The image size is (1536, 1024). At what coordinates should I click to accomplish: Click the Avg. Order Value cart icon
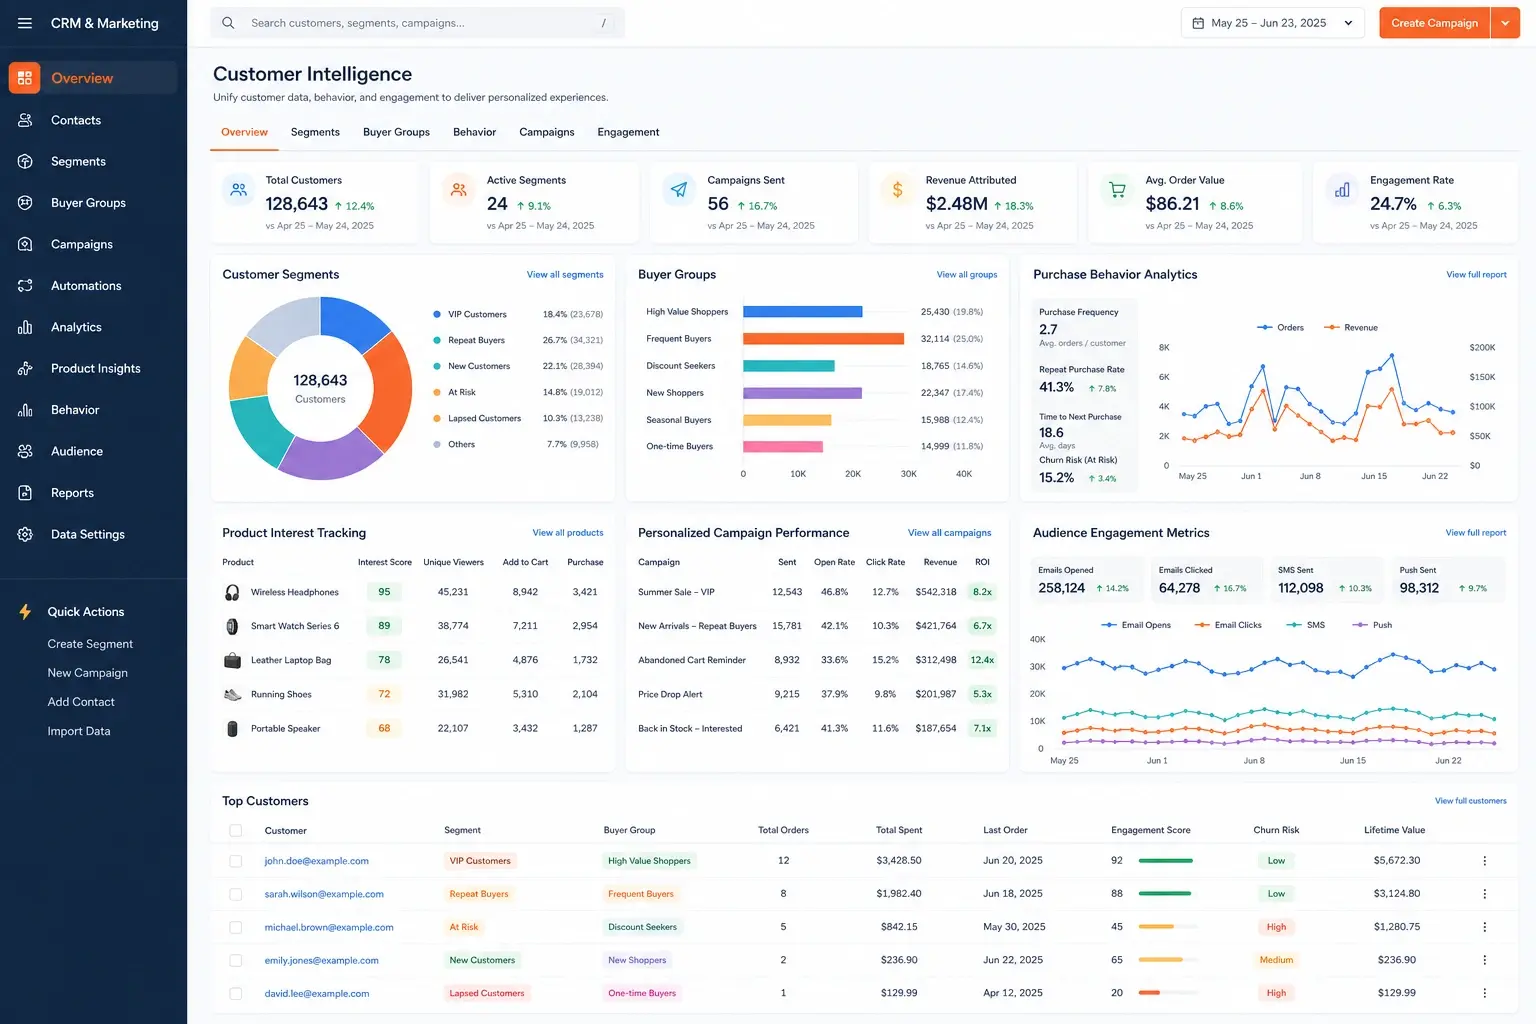1118,189
